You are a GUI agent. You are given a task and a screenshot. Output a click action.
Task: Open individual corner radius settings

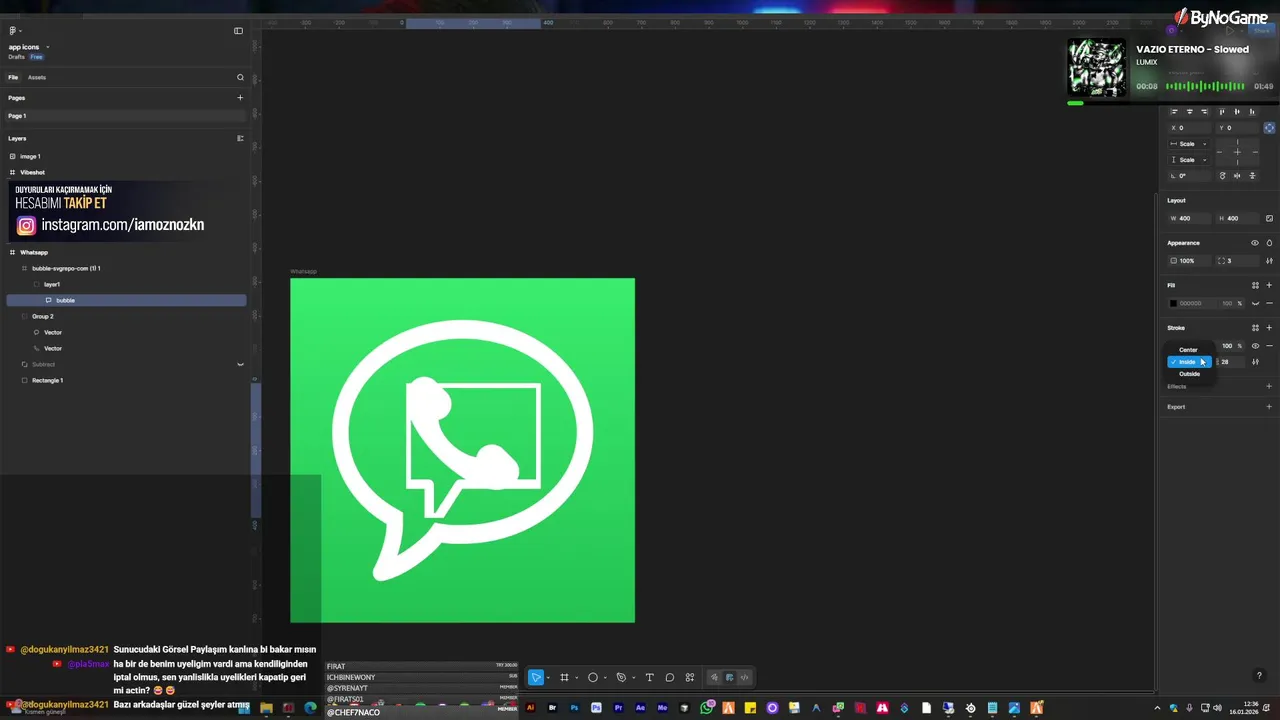(1269, 260)
